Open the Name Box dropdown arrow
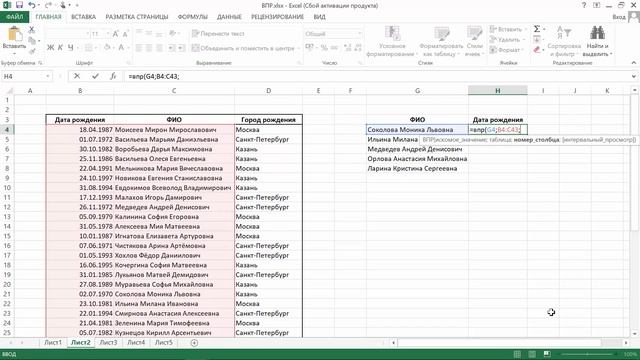 point(48,76)
